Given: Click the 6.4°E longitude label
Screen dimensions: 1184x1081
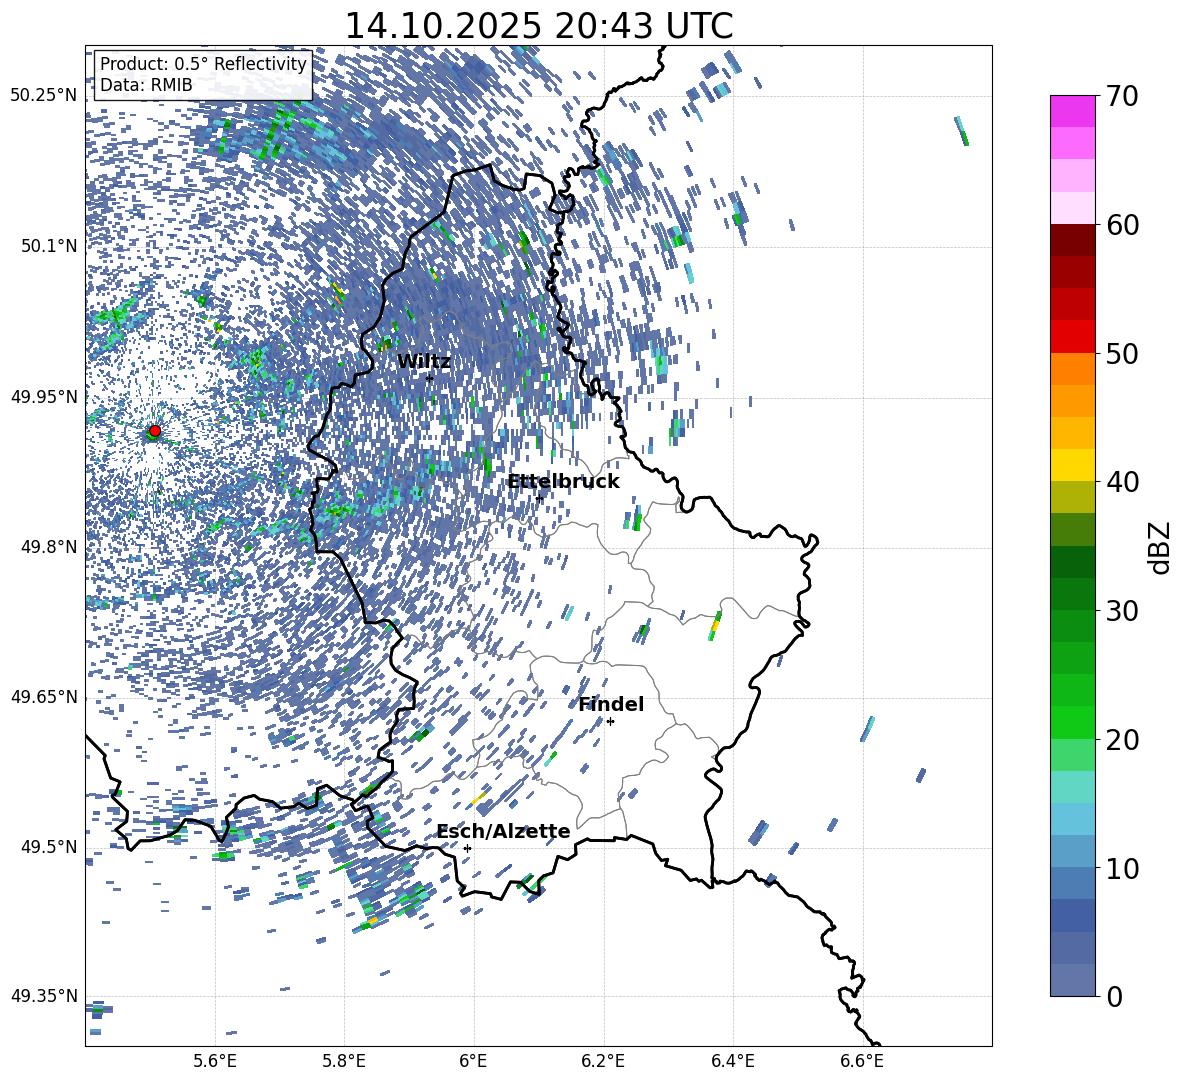Looking at the screenshot, I should click(x=732, y=1061).
